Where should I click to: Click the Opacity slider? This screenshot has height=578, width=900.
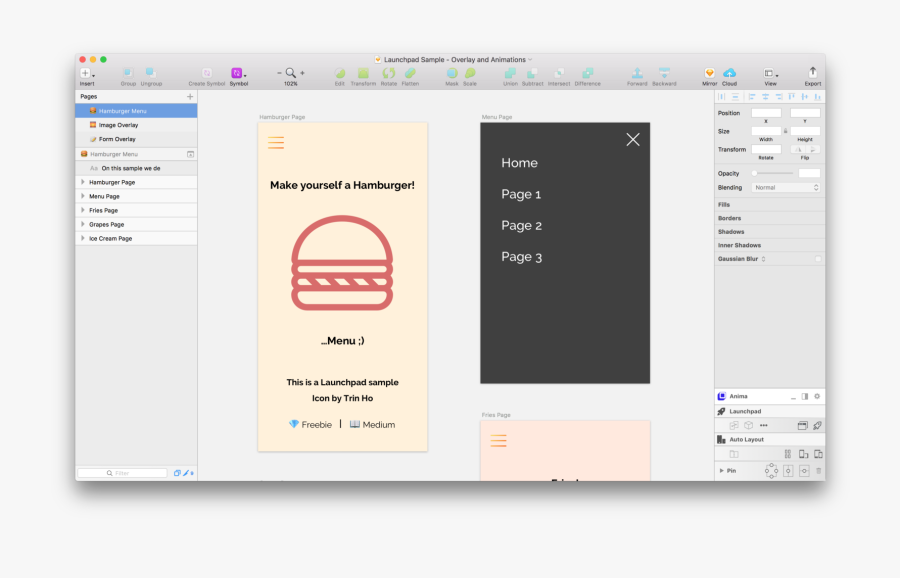tap(773, 173)
